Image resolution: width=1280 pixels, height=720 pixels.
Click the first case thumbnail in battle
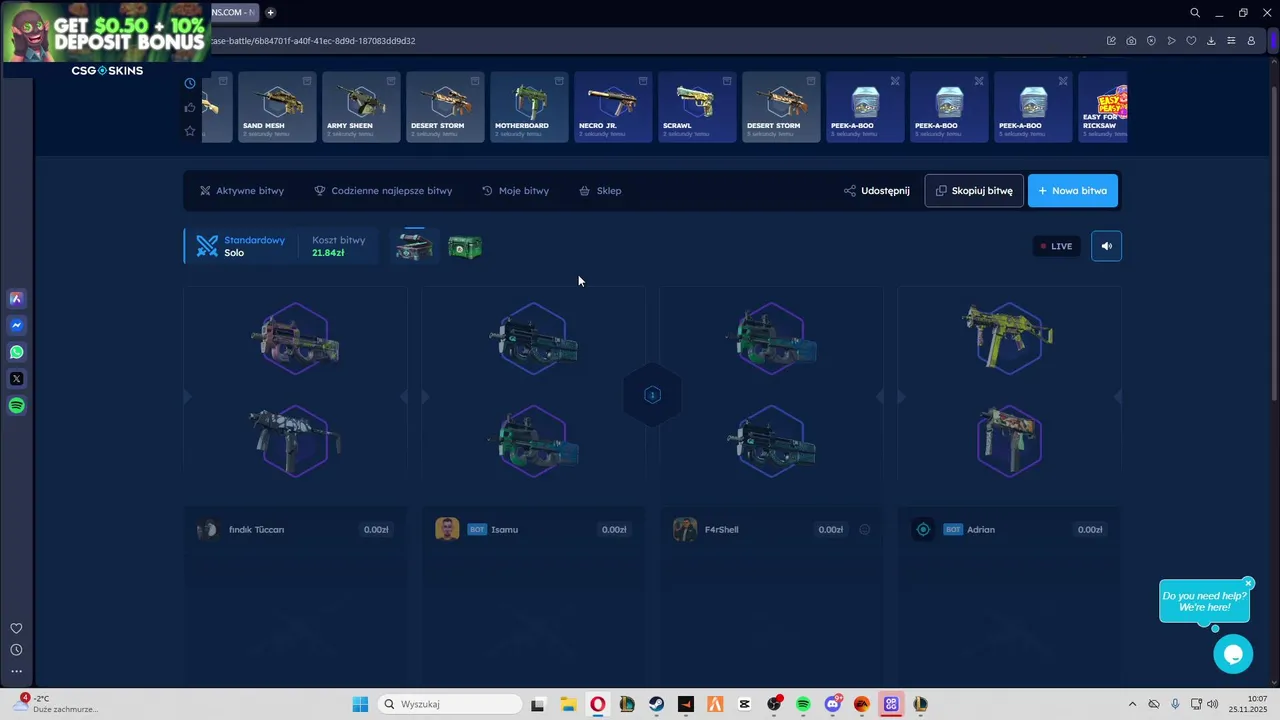[x=414, y=246]
